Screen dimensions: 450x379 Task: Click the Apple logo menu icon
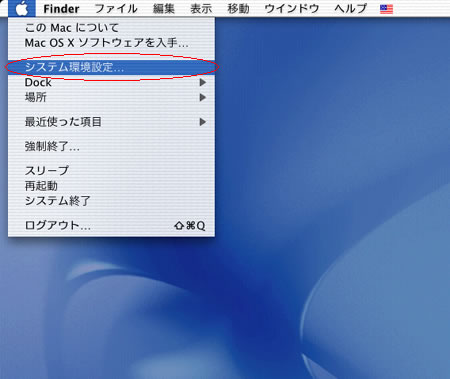22,8
